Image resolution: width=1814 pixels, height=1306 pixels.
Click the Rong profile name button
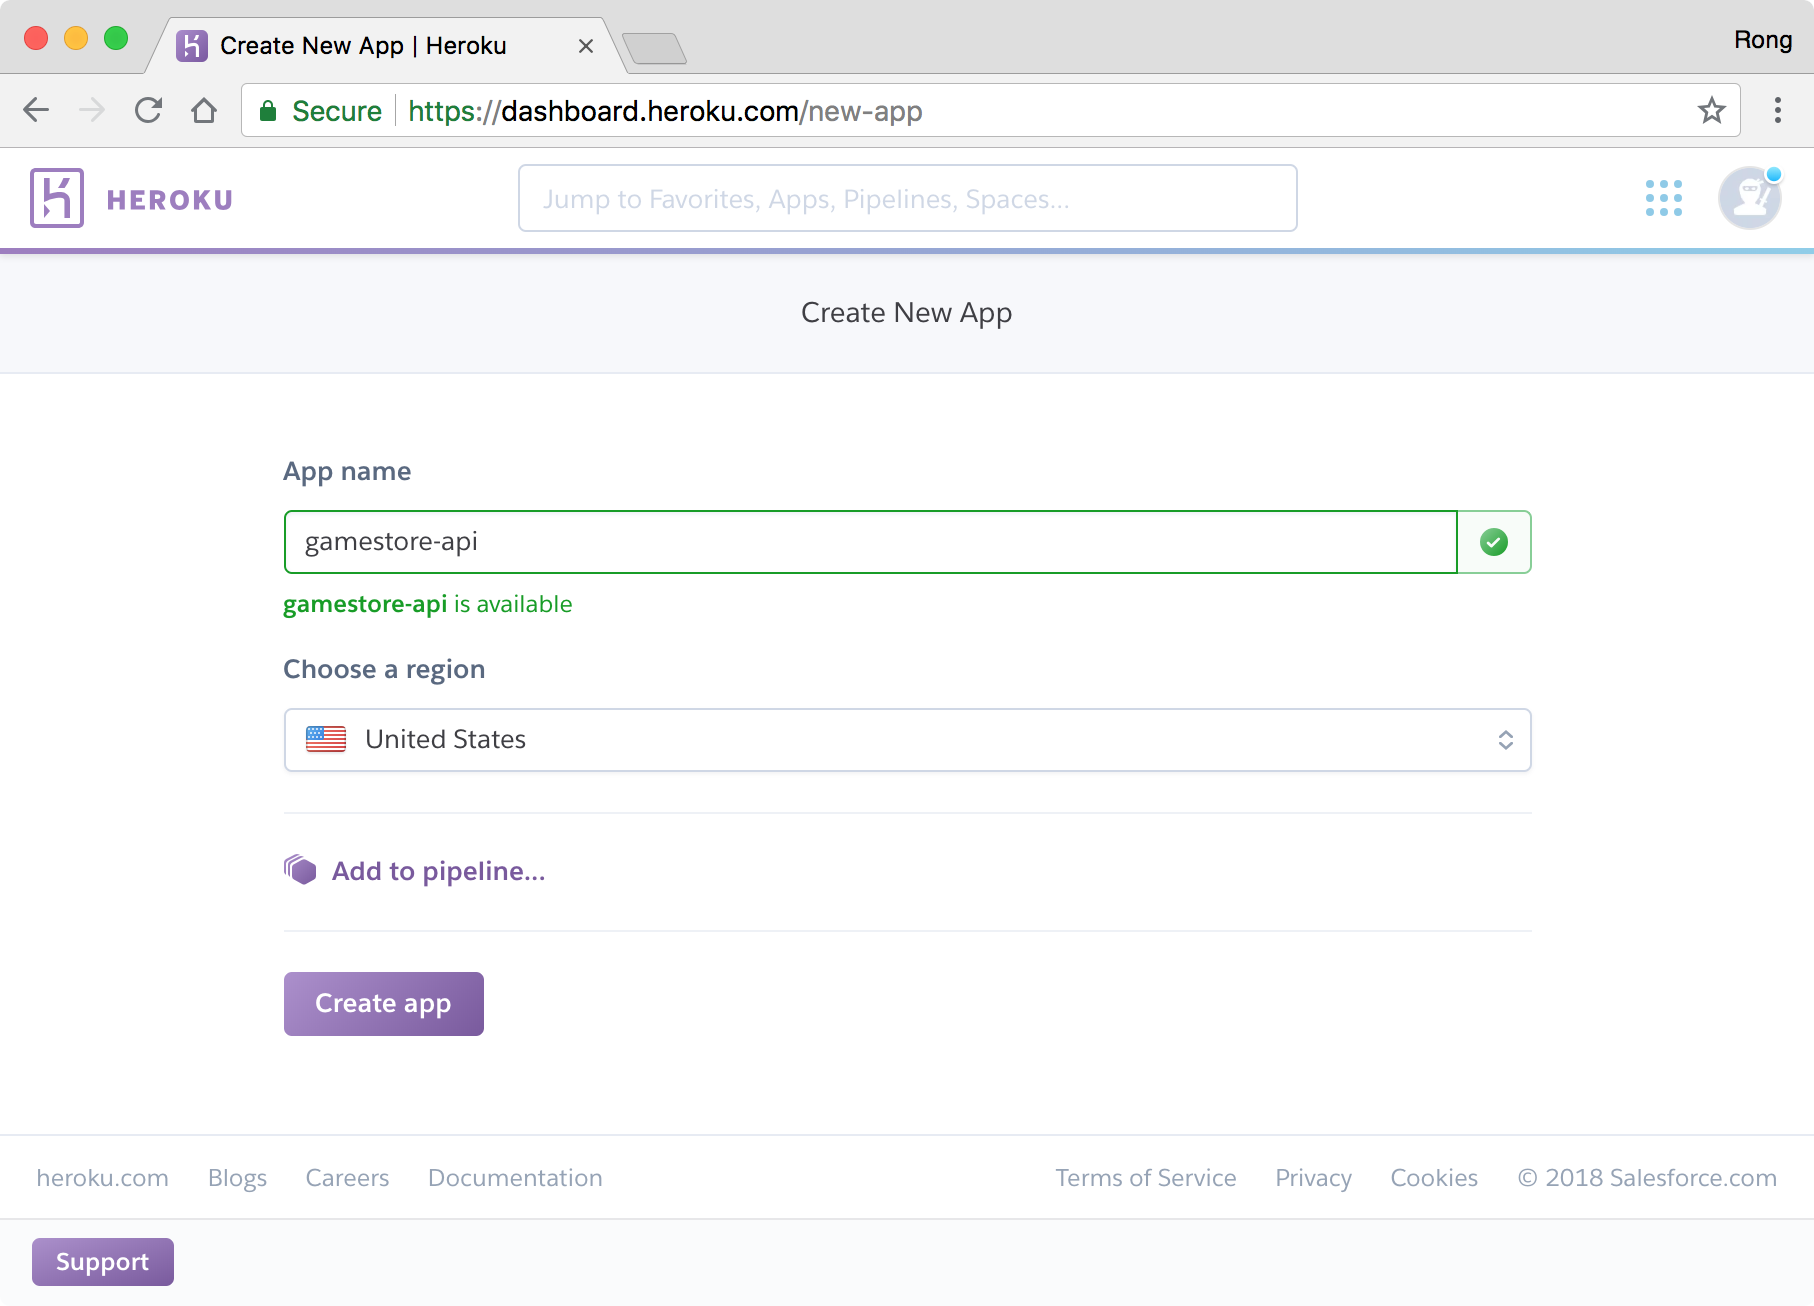pyautogui.click(x=1762, y=40)
